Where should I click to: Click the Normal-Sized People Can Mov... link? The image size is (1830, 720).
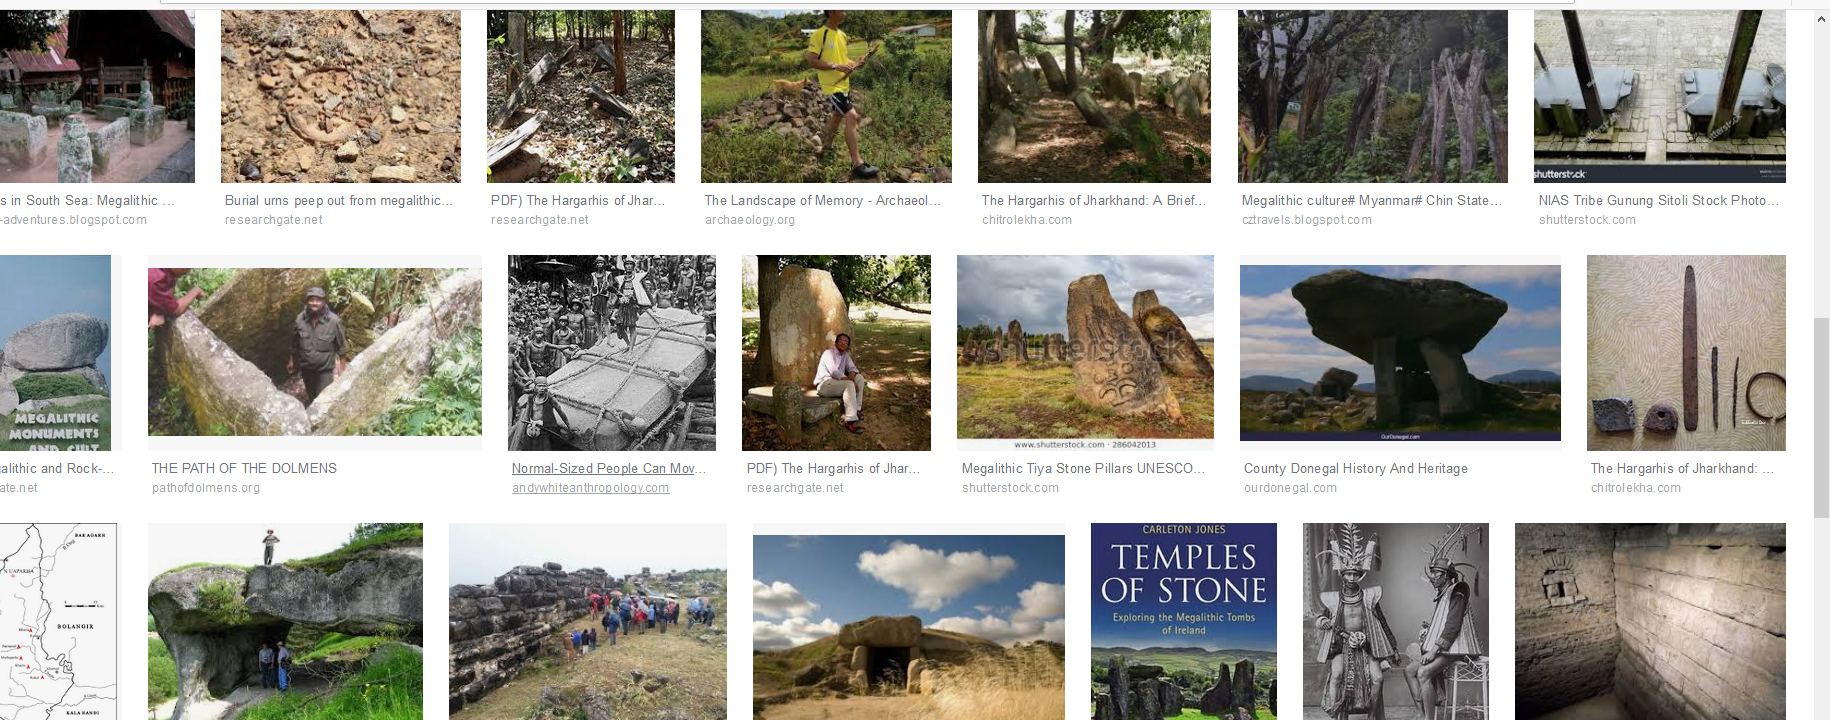tap(609, 468)
